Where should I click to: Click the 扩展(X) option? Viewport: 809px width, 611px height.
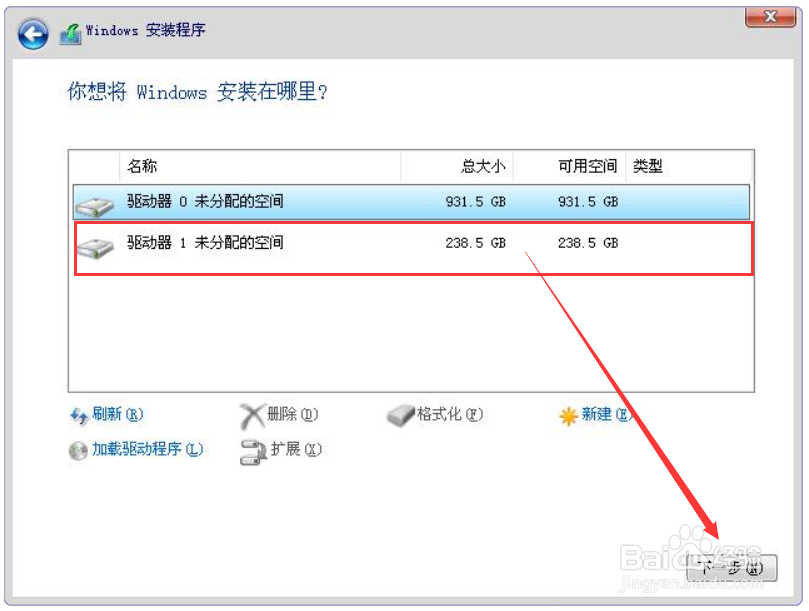tap(296, 449)
